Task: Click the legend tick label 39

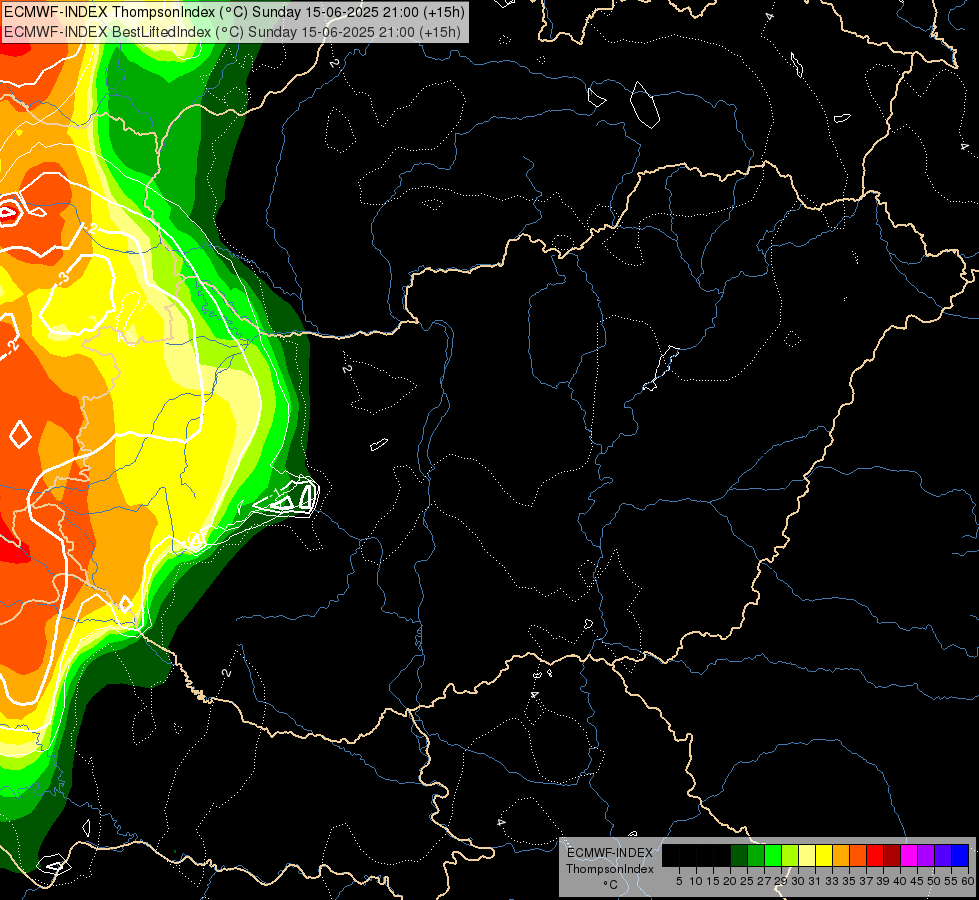Action: (x=883, y=881)
